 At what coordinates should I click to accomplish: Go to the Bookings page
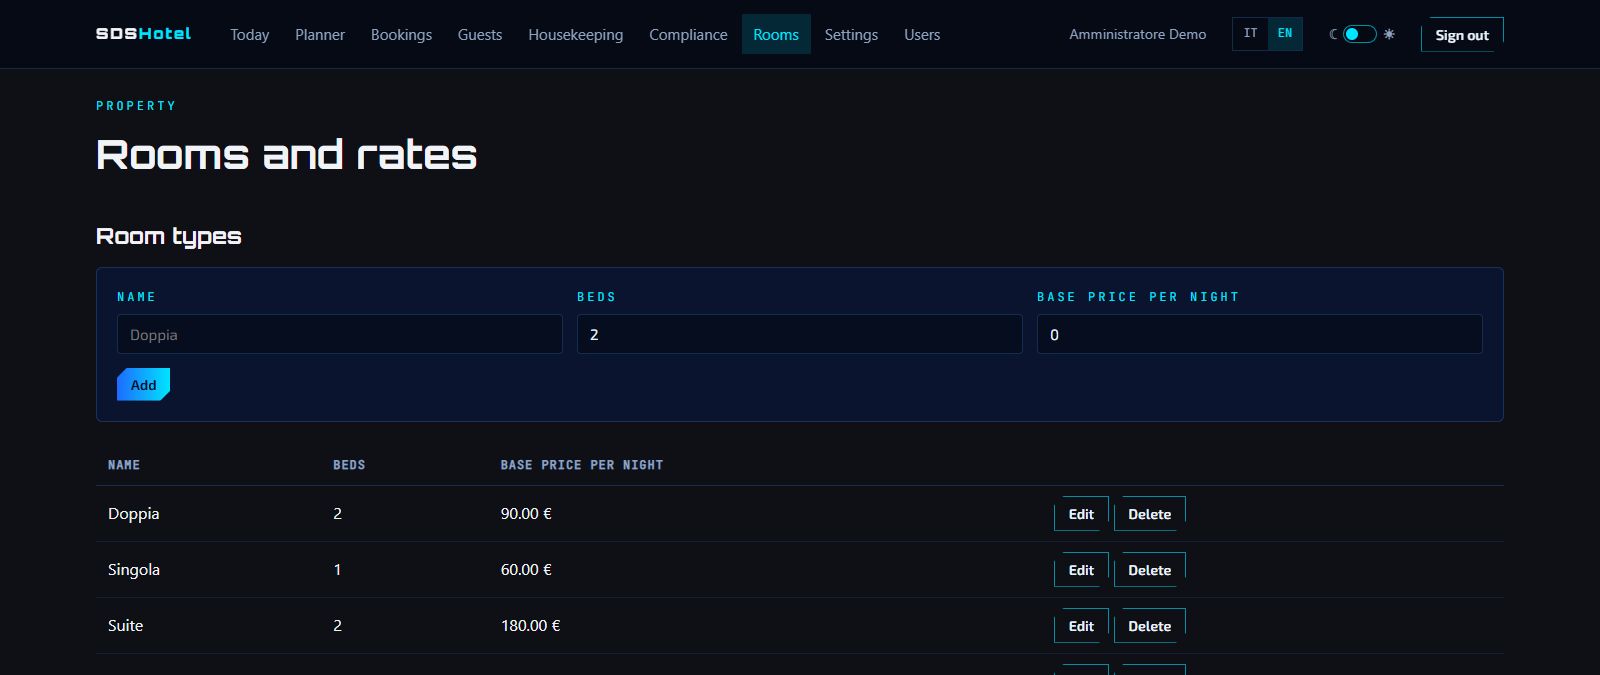(401, 34)
